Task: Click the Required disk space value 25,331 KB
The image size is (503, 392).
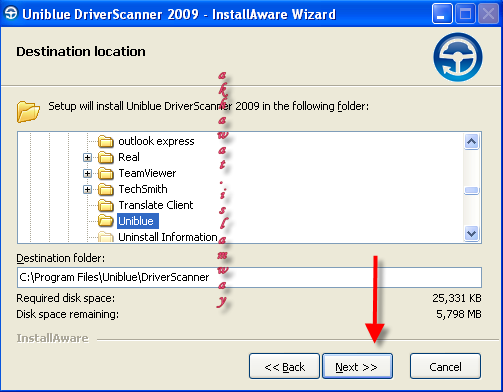Action: click(x=457, y=298)
